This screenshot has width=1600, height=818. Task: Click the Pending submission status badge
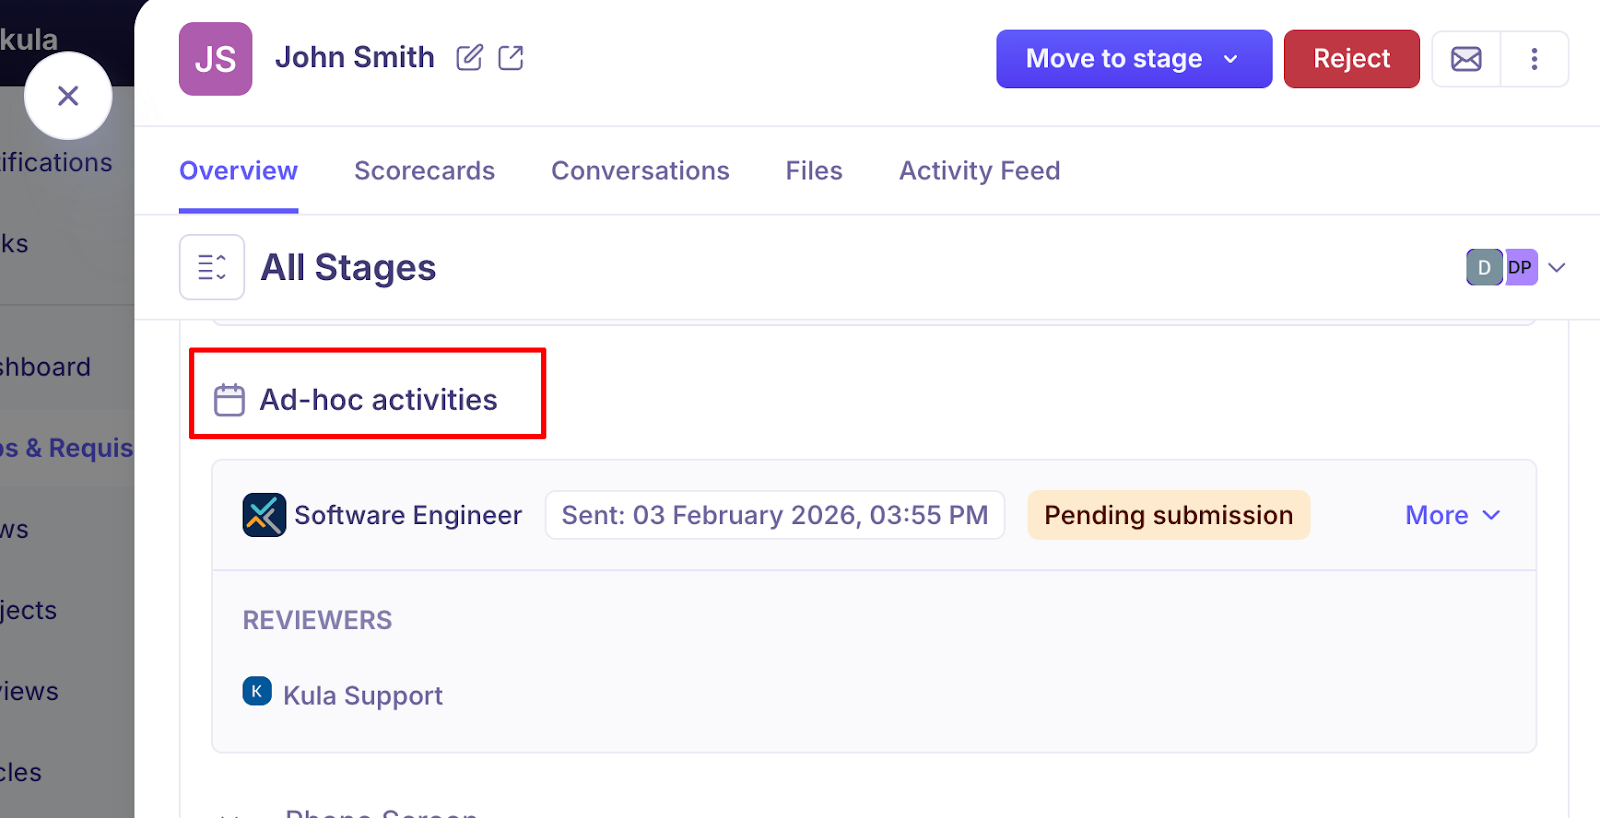point(1168,515)
